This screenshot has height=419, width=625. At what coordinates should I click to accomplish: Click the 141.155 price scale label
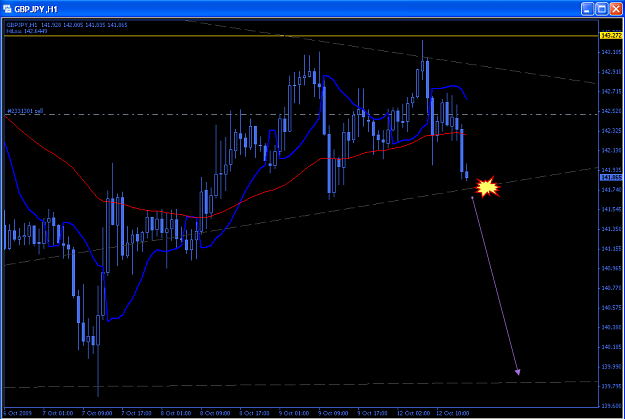(611, 249)
